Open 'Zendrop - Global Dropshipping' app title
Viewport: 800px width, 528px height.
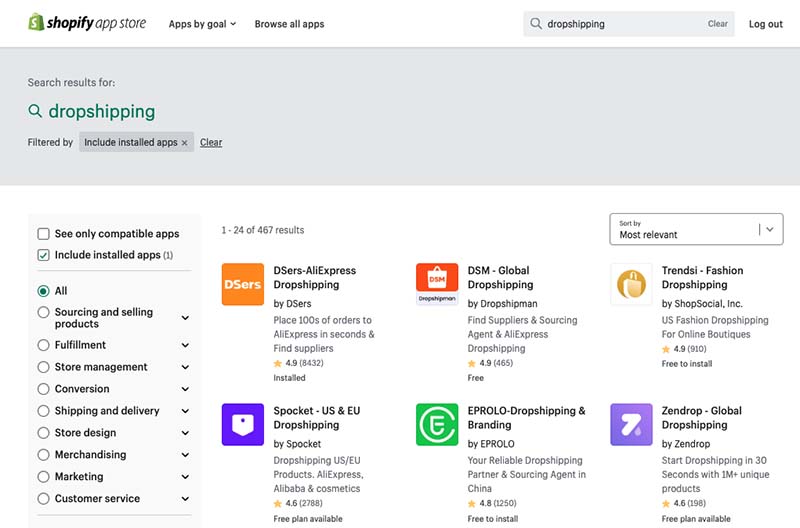click(702, 418)
